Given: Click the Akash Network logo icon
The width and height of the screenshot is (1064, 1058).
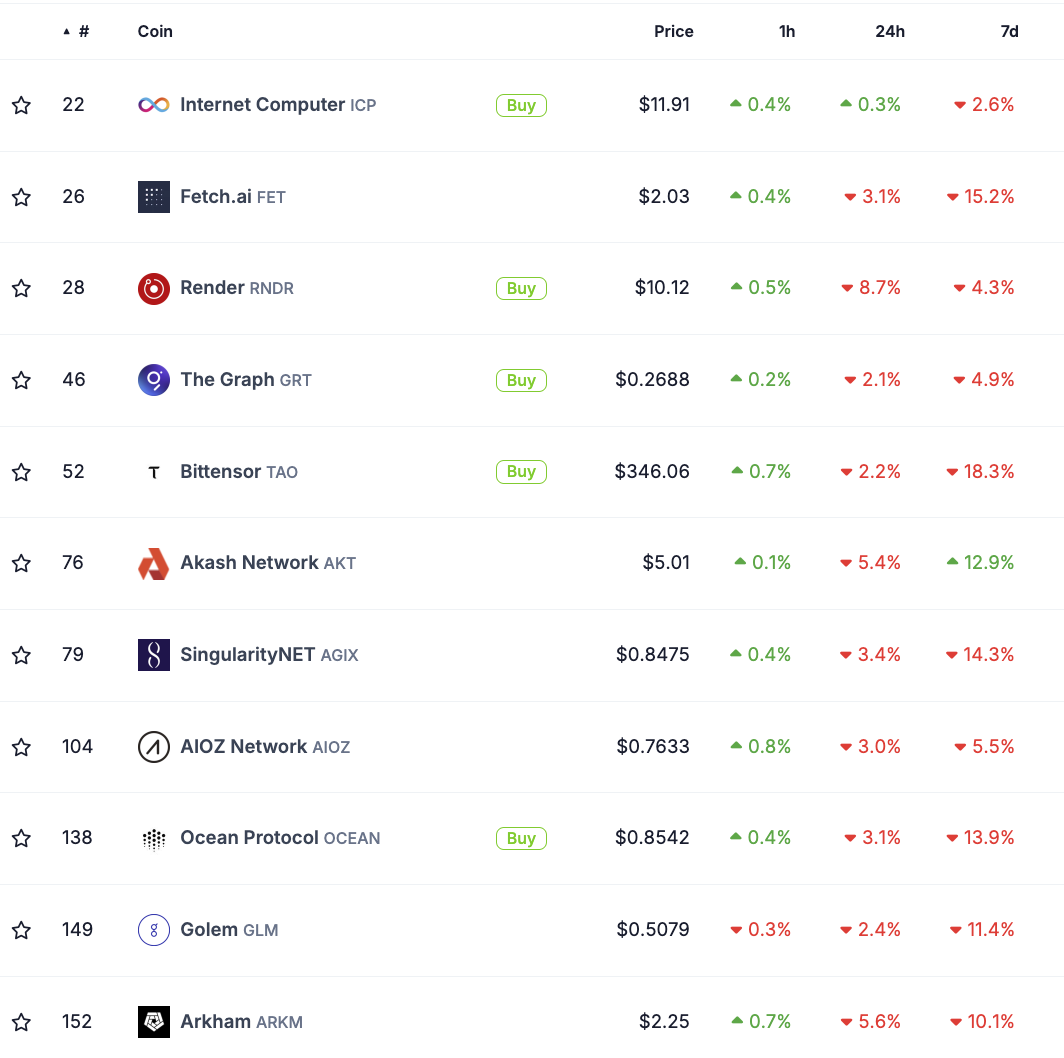Looking at the screenshot, I should pyautogui.click(x=153, y=564).
